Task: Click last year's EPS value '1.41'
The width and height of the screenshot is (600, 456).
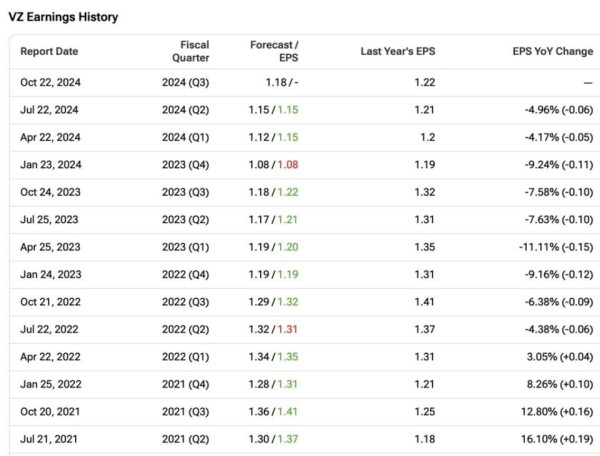Action: click(424, 302)
